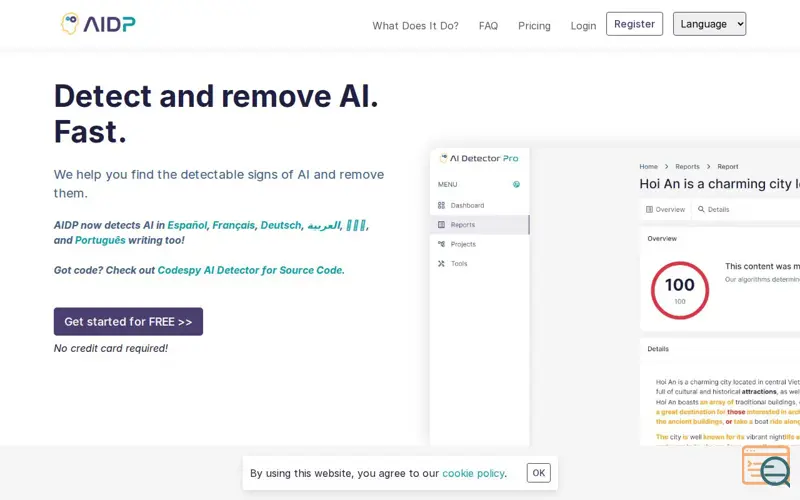Click the Tools label in preview sidebar
800x500 pixels.
[459, 263]
